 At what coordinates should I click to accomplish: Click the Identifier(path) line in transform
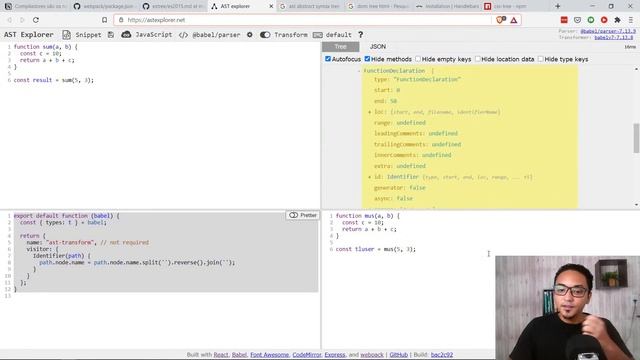[62, 256]
